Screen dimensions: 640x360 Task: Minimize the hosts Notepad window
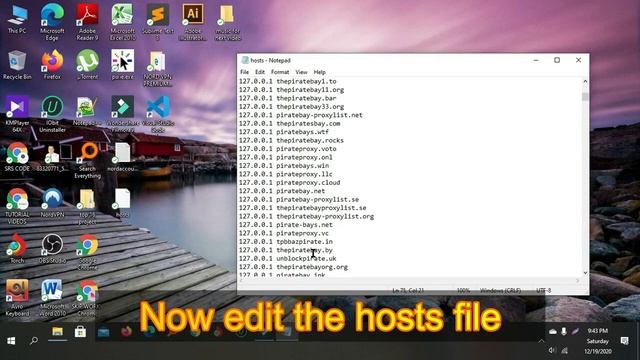(x=536, y=60)
